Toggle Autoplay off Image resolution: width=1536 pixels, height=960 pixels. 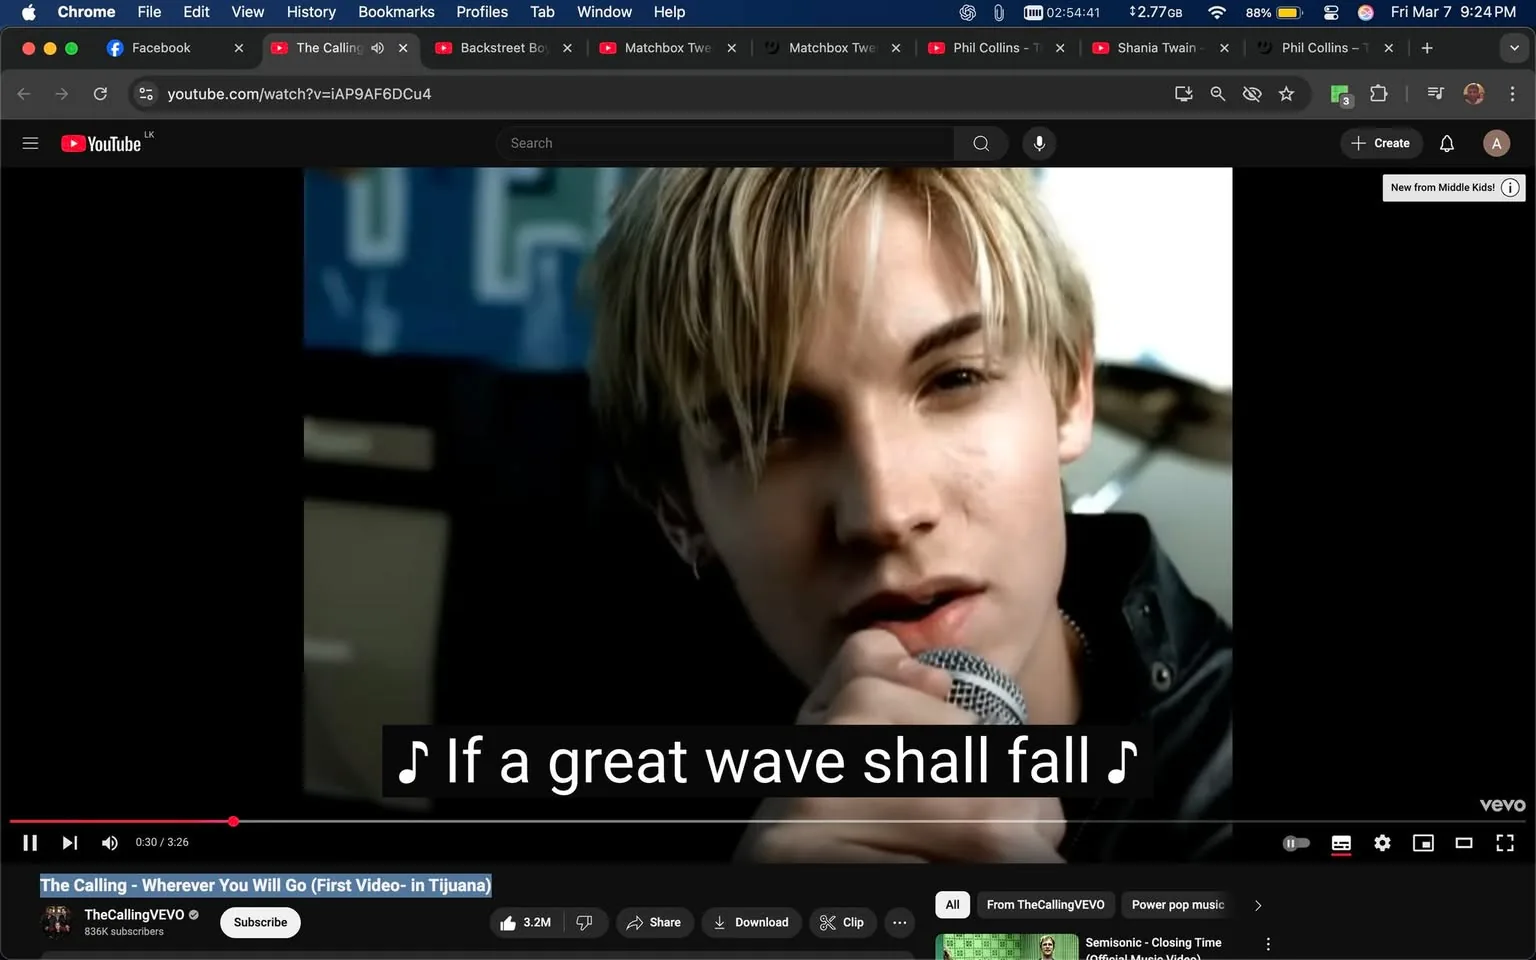(x=1296, y=843)
